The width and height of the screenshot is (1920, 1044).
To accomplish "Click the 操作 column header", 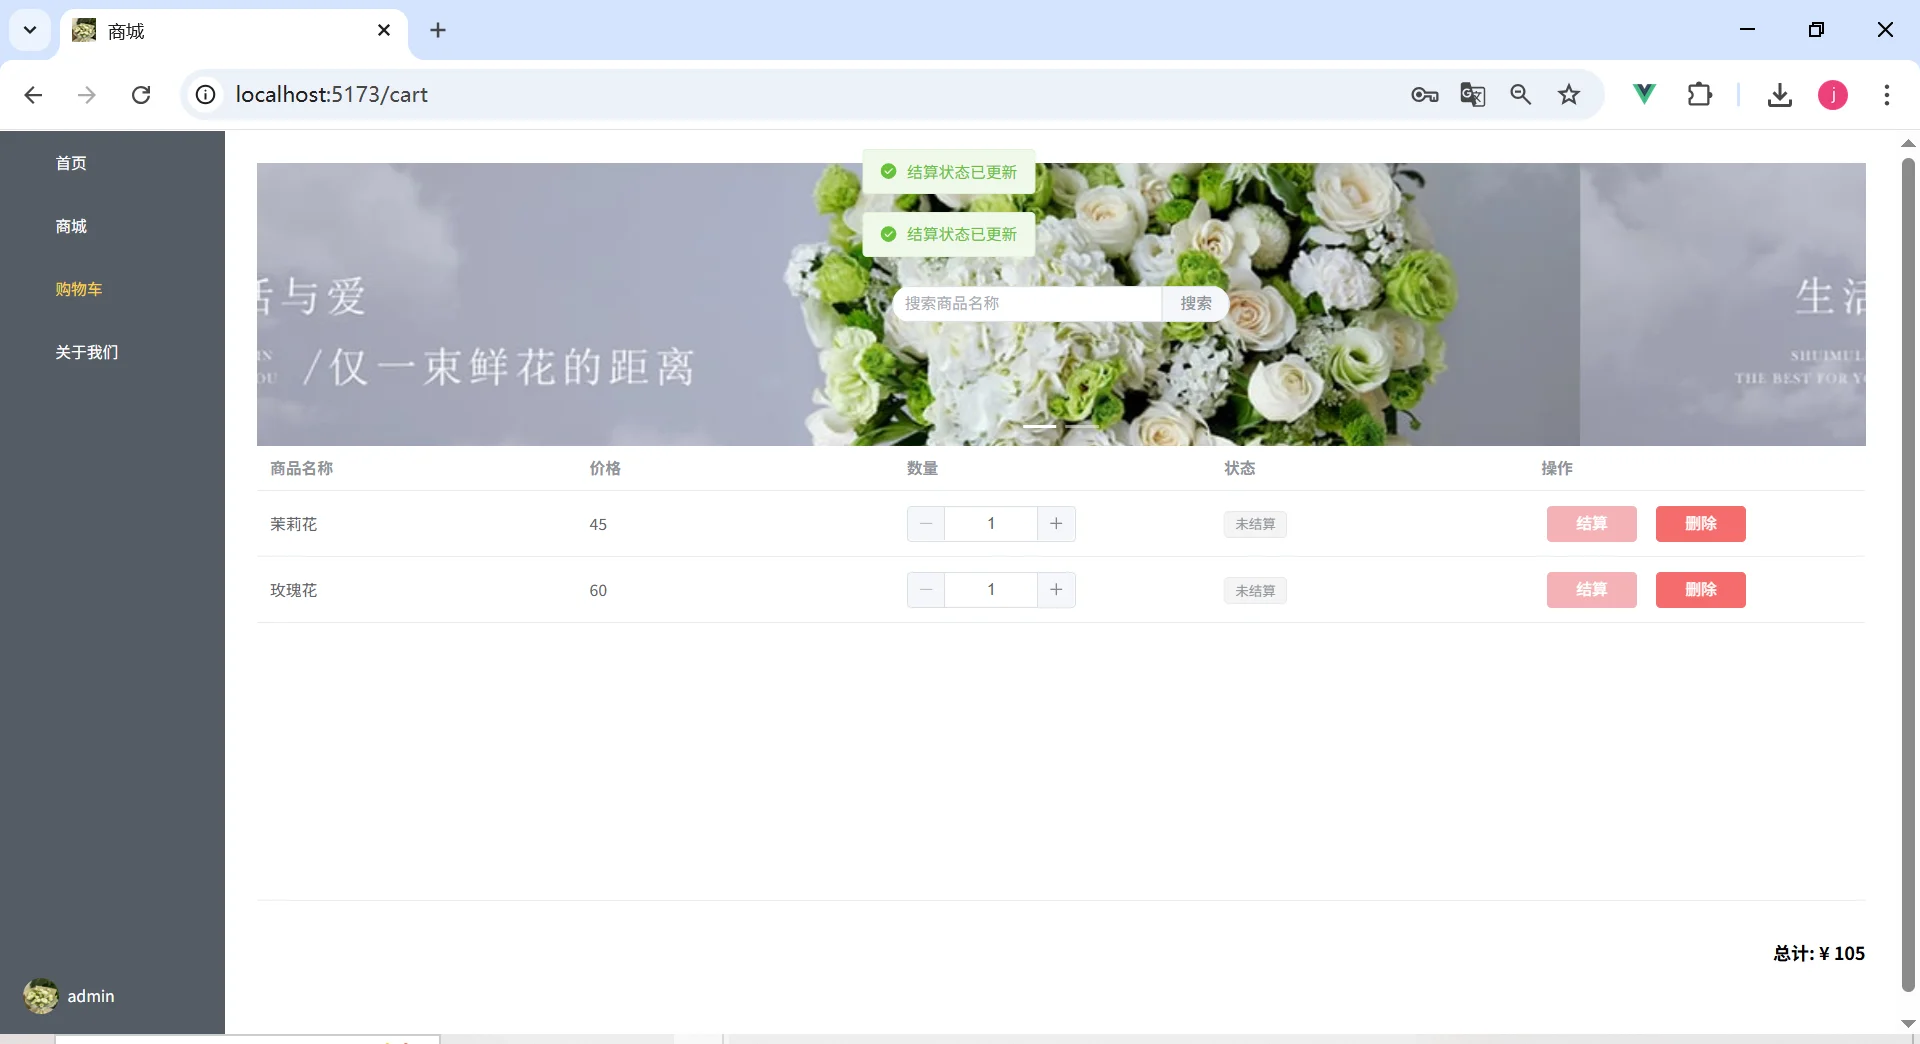I will 1557,468.
